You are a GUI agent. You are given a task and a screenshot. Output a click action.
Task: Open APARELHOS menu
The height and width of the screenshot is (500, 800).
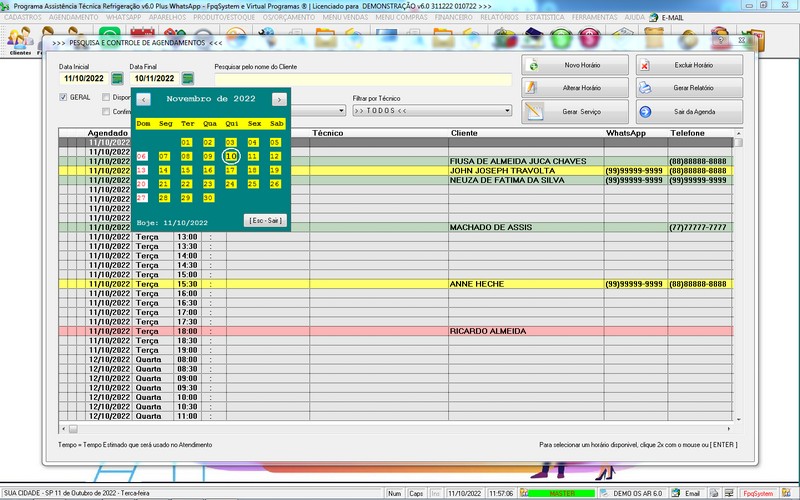(167, 17)
